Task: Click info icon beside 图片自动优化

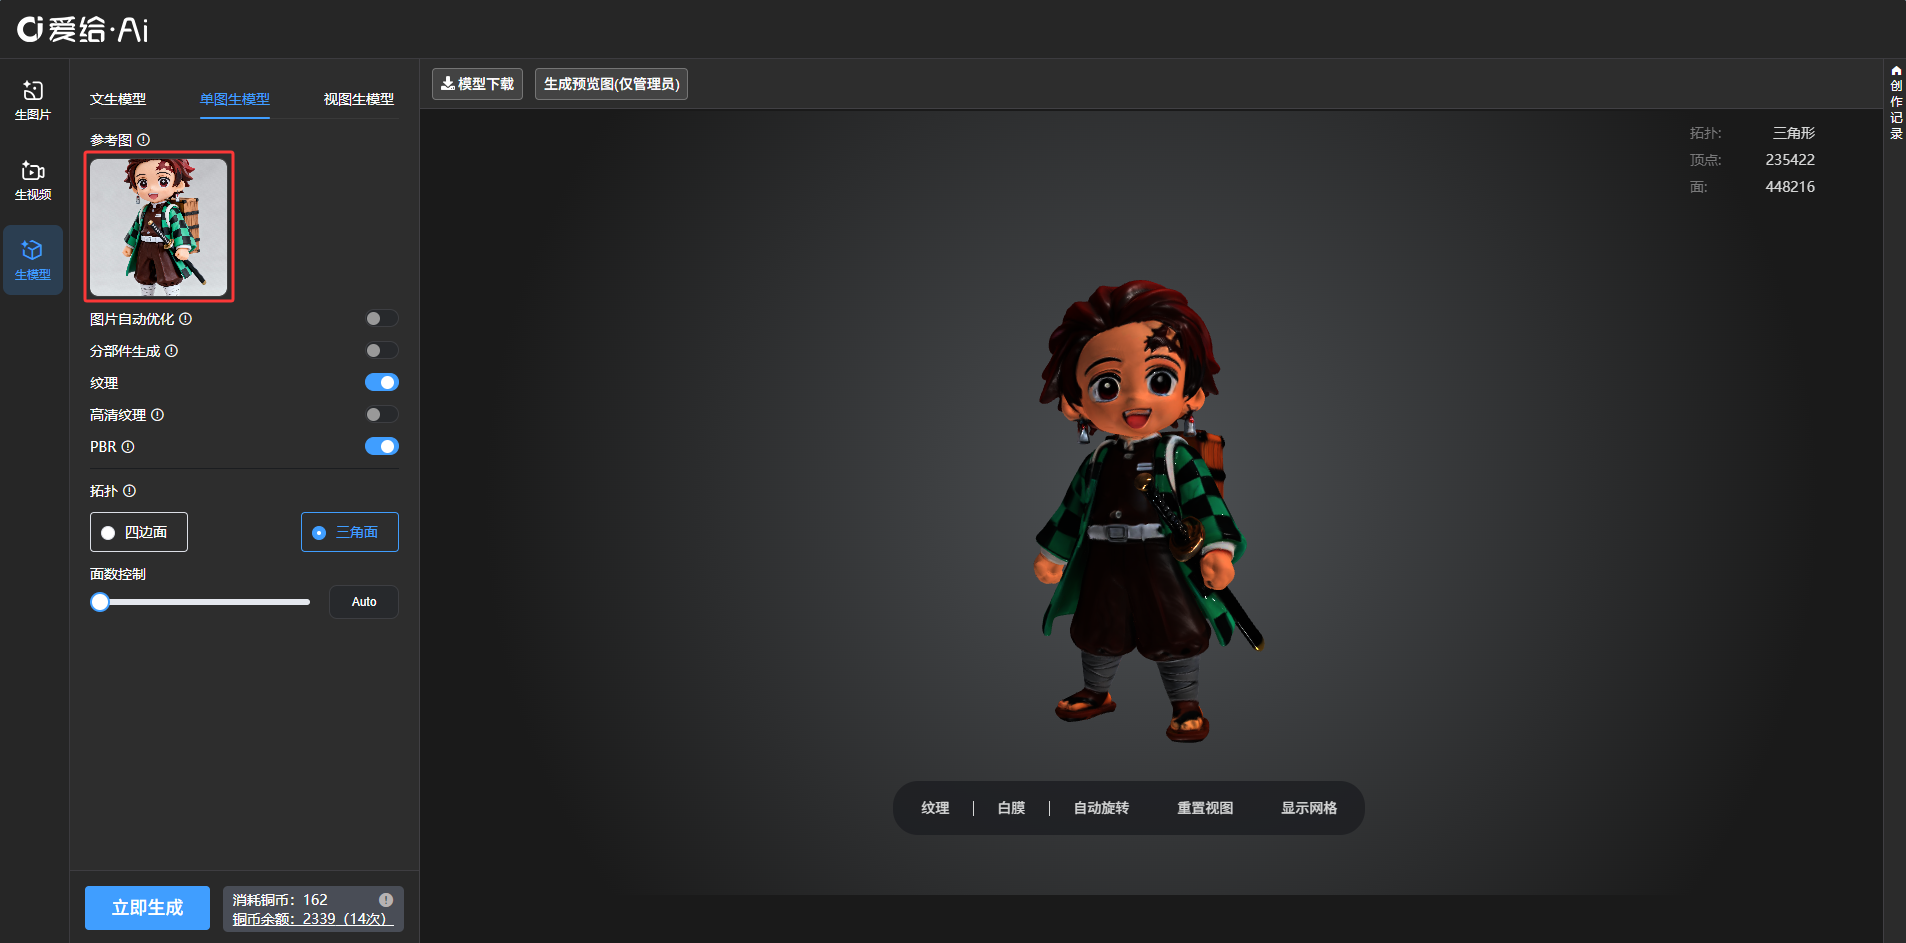Action: click(x=186, y=319)
